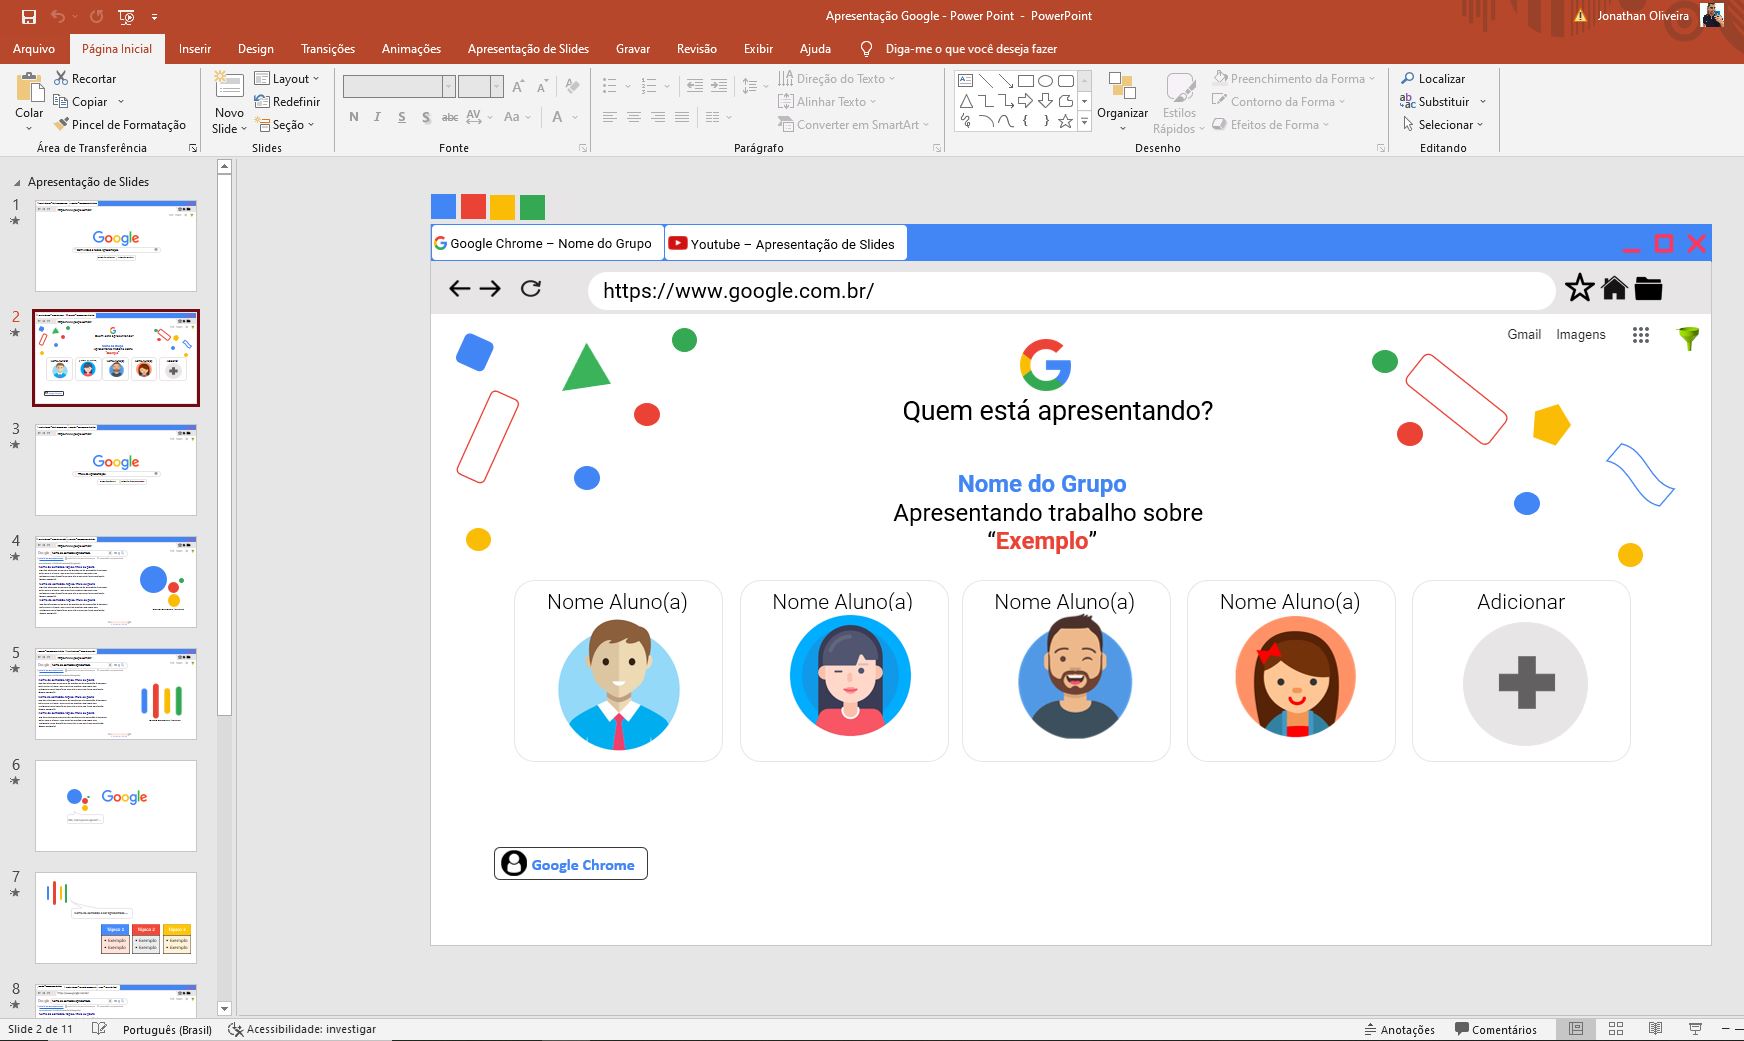Click the star bookmark icon on slide
The height and width of the screenshot is (1041, 1744).
pyautogui.click(x=1579, y=289)
